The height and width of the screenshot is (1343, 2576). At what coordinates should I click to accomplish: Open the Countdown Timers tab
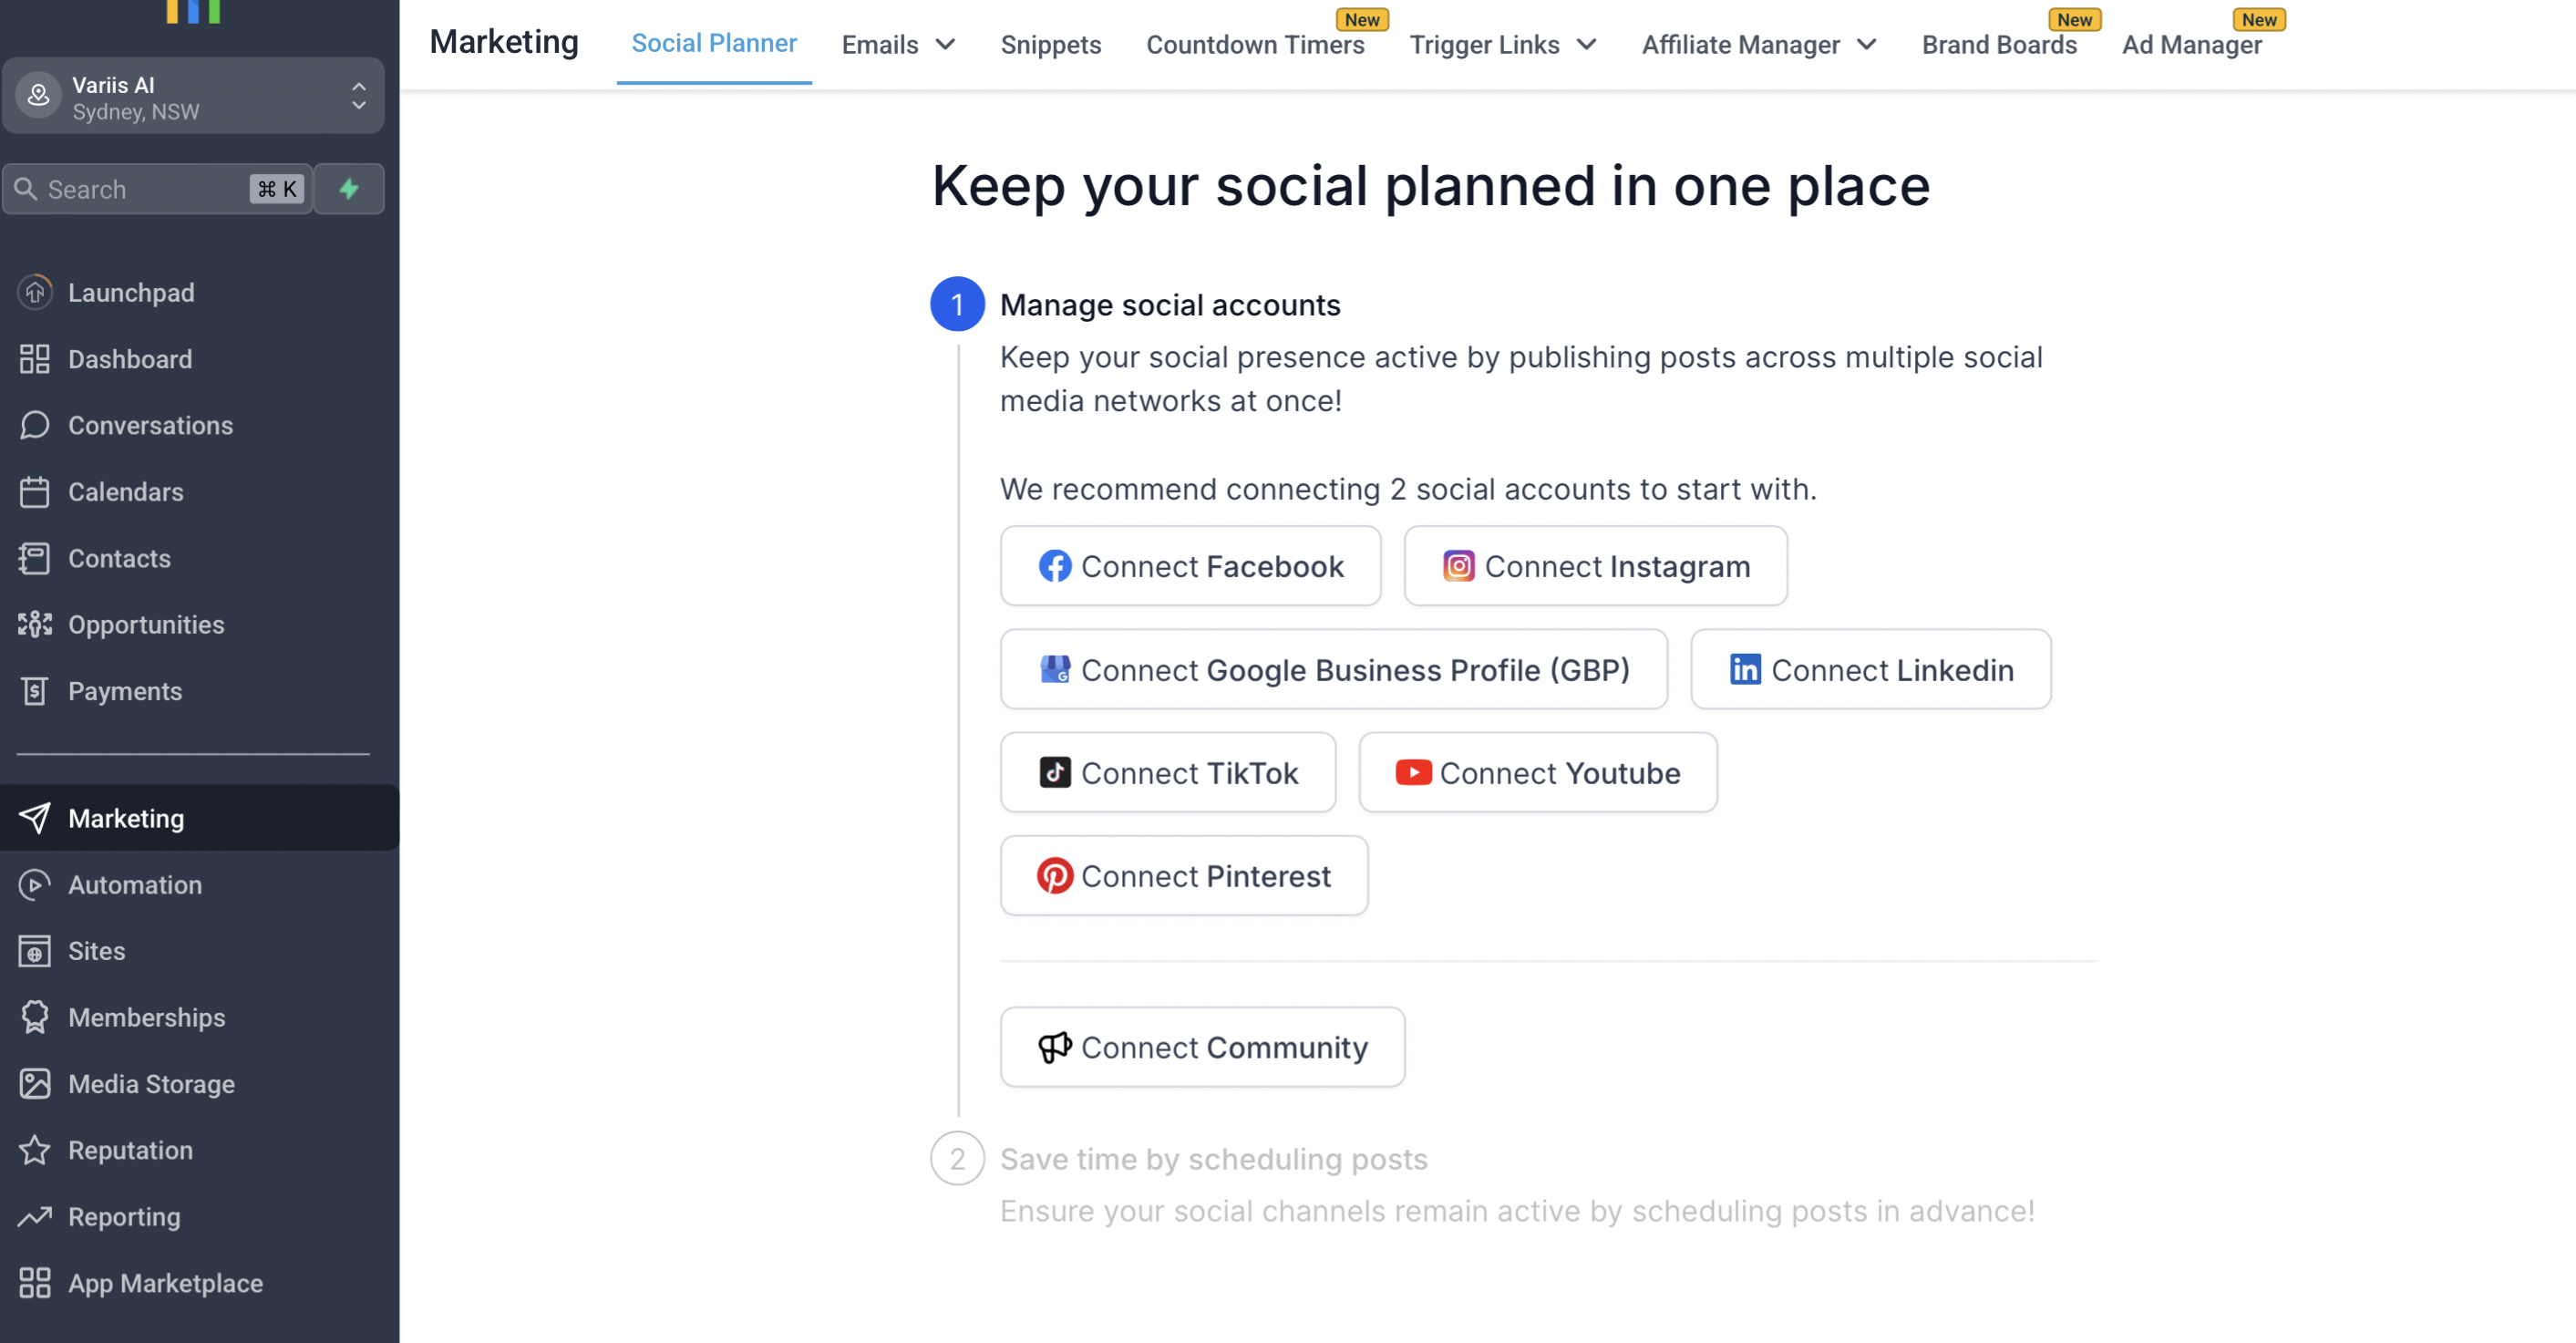(1254, 45)
